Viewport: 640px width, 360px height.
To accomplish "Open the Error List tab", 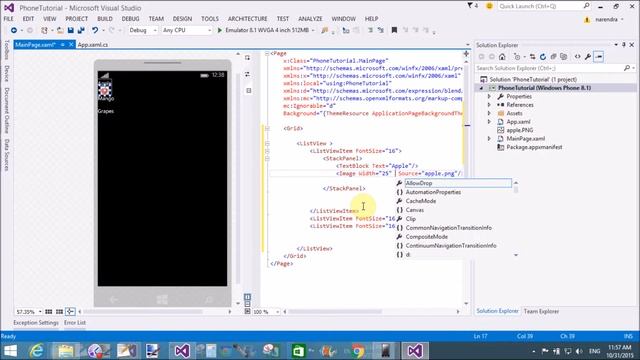I will [75, 322].
